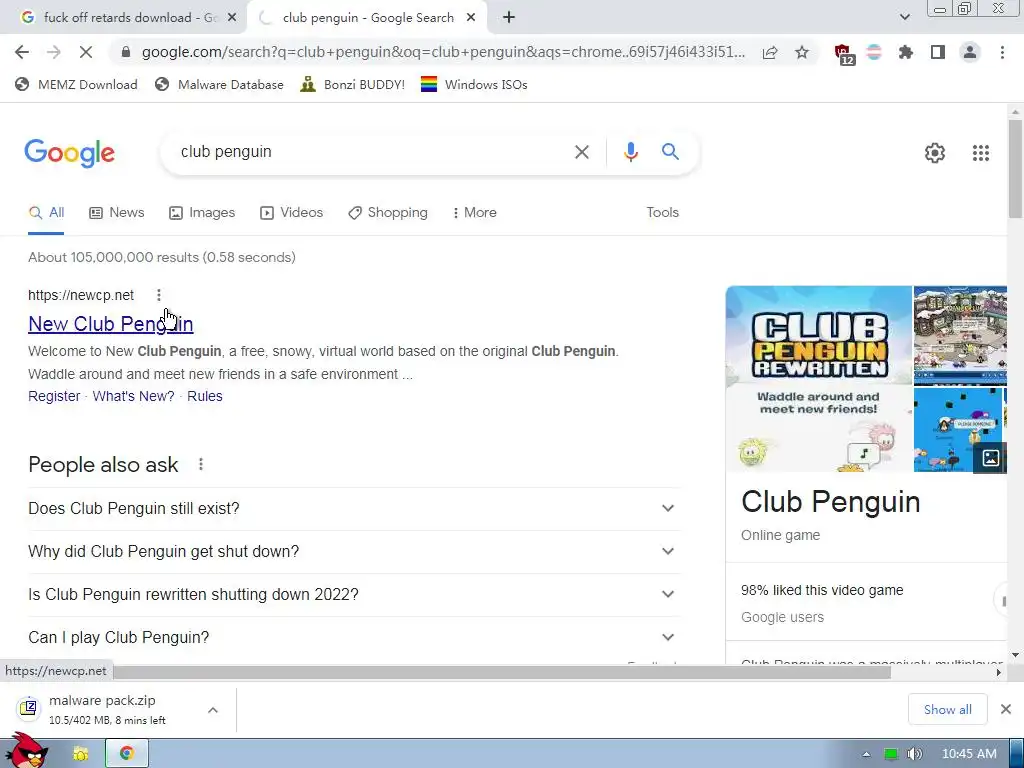
Task: Open the Google apps grid
Action: click(x=980, y=153)
